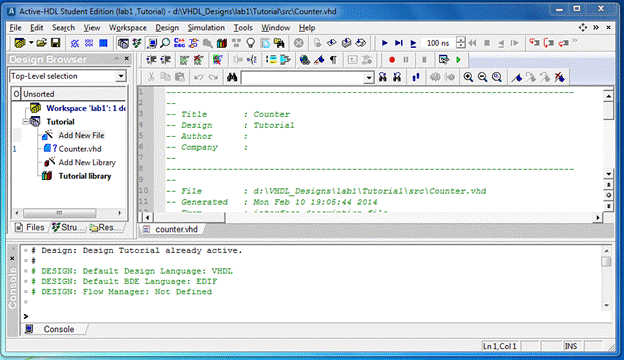Click editor vertical scrollbar down arrow
624x360 pixels.
pyautogui.click(x=608, y=174)
